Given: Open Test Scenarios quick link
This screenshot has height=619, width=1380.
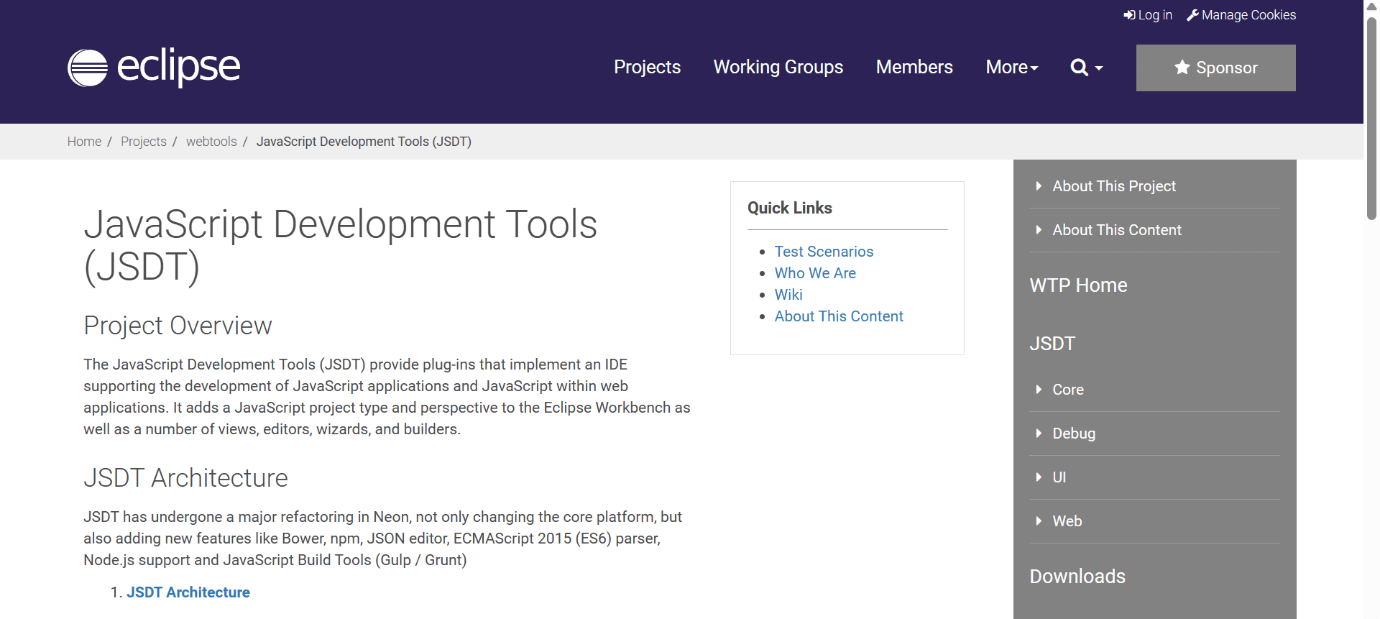Looking at the screenshot, I should pos(824,252).
